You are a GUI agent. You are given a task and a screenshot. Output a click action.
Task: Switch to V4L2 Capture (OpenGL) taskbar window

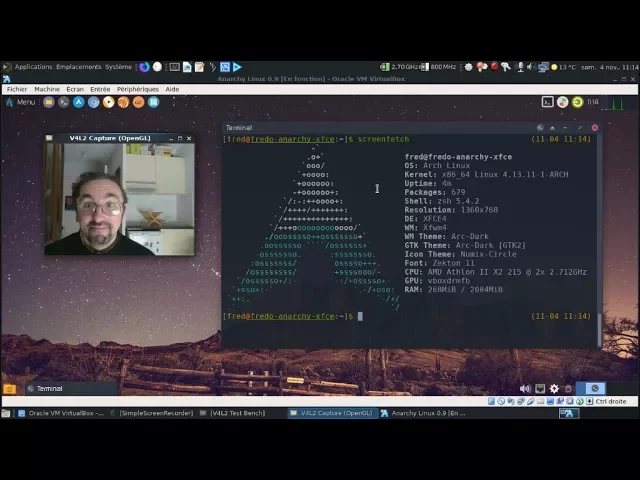[x=332, y=413]
